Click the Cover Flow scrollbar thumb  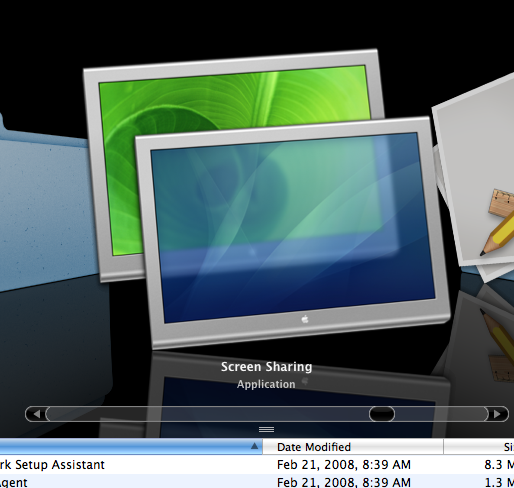(382, 414)
